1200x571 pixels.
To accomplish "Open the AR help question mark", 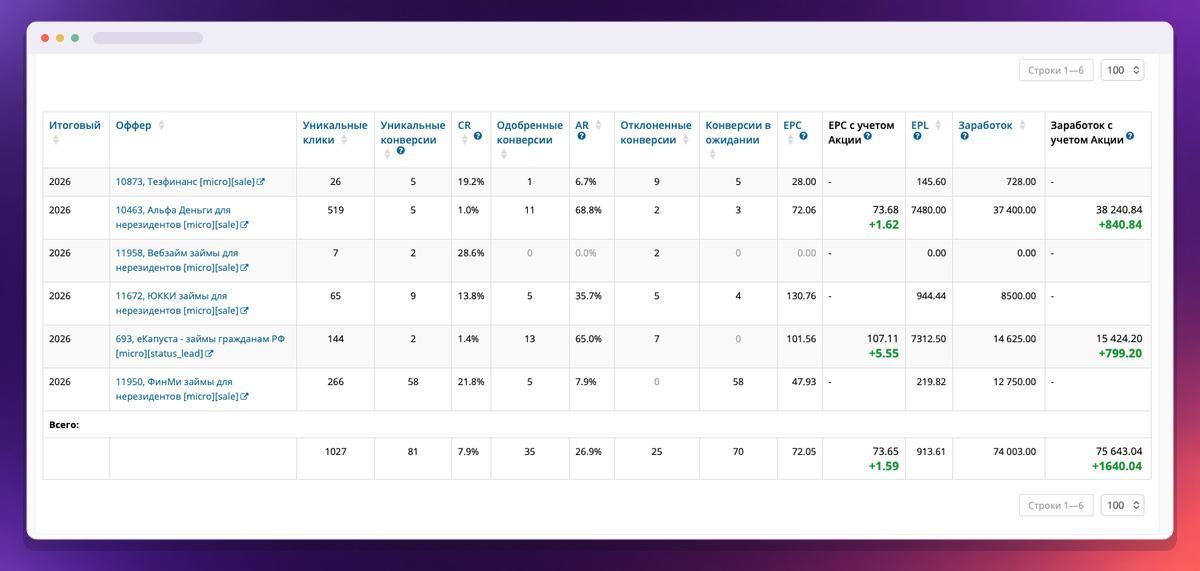I will (581, 136).
